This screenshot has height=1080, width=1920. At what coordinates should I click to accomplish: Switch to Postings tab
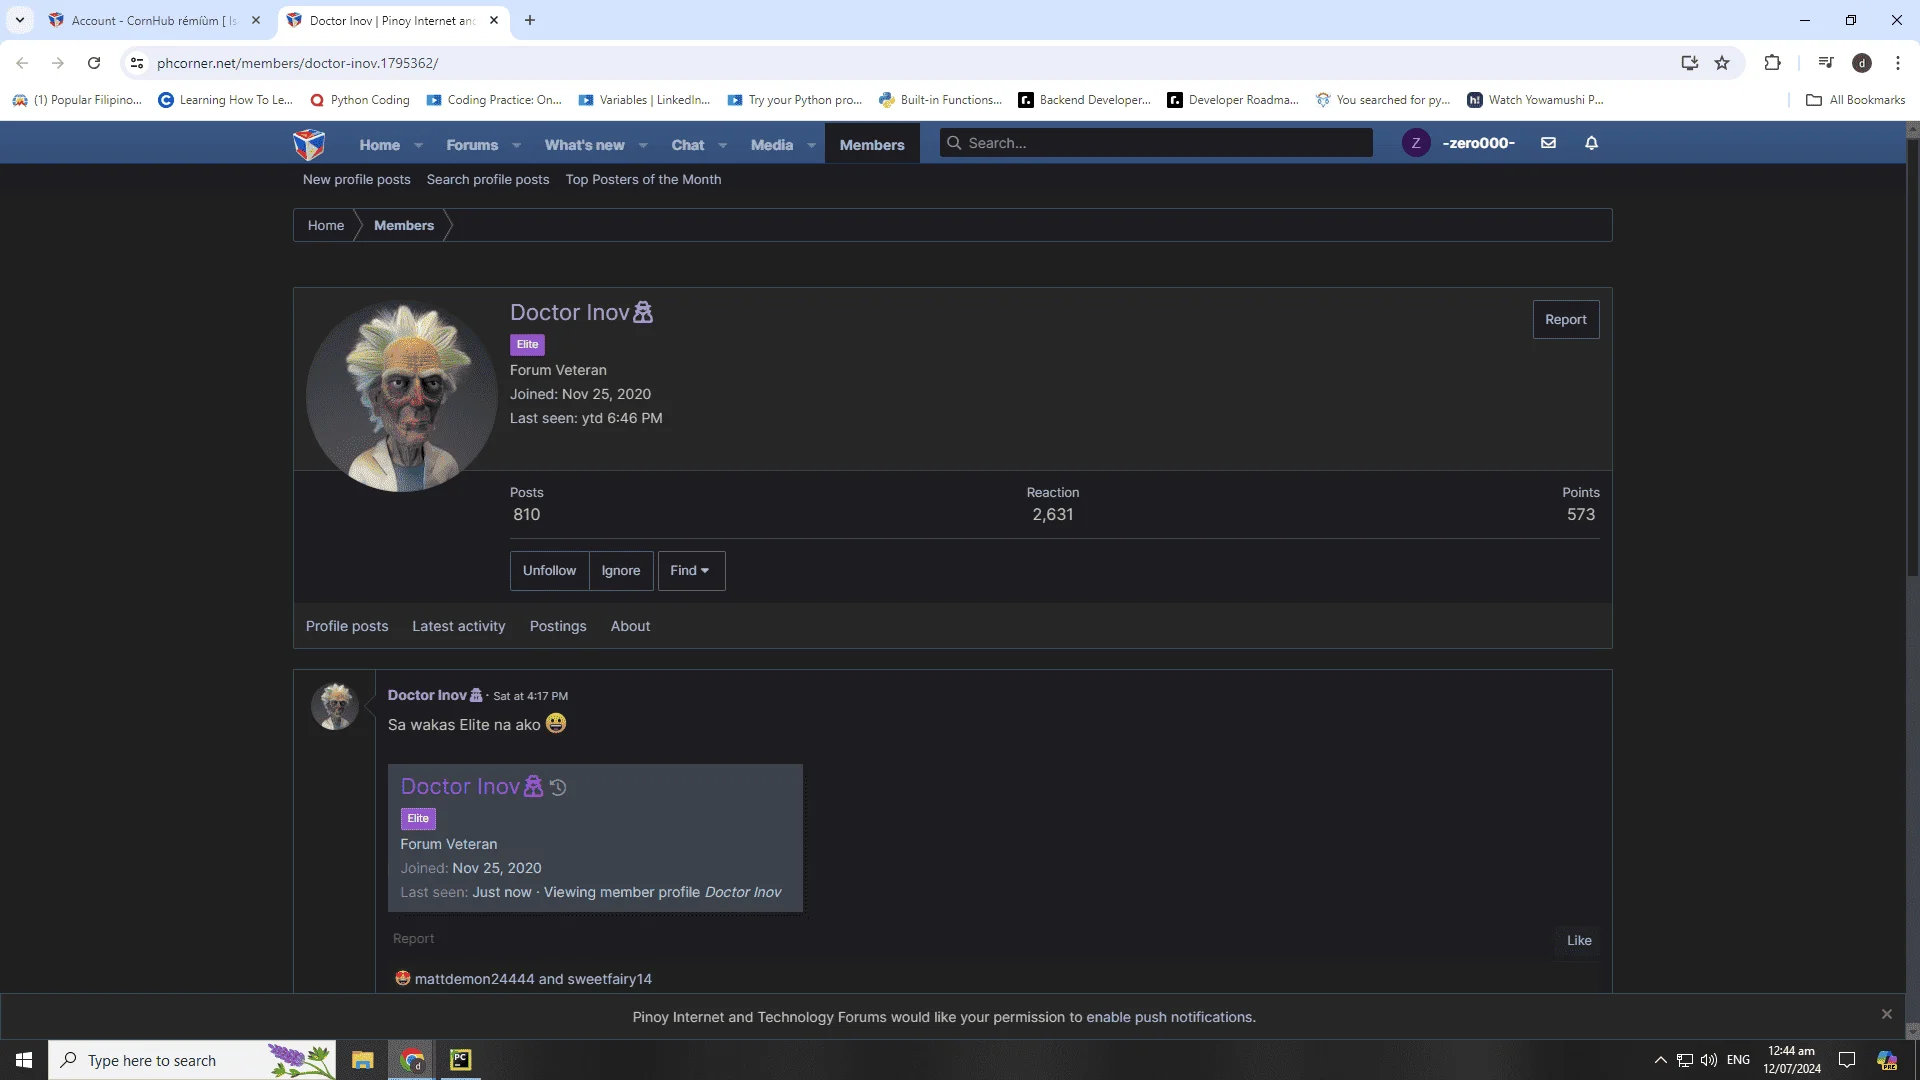[x=558, y=626]
